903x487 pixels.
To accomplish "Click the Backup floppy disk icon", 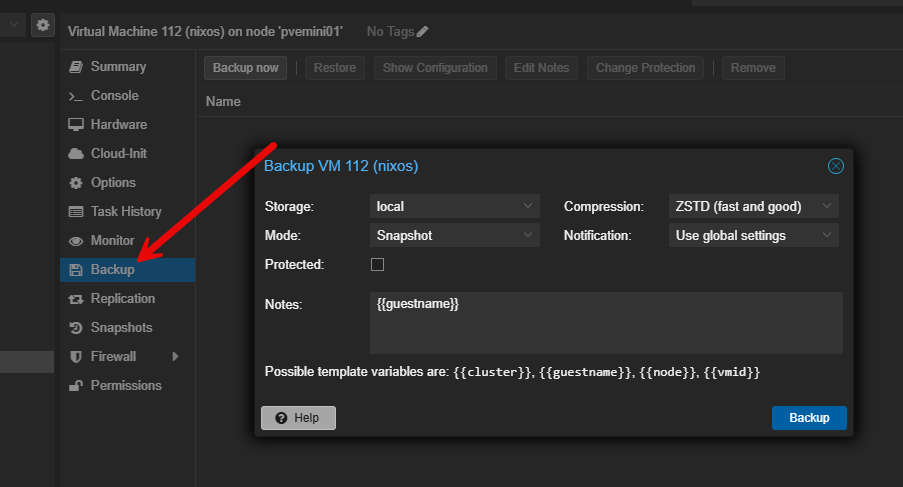I will tap(76, 270).
